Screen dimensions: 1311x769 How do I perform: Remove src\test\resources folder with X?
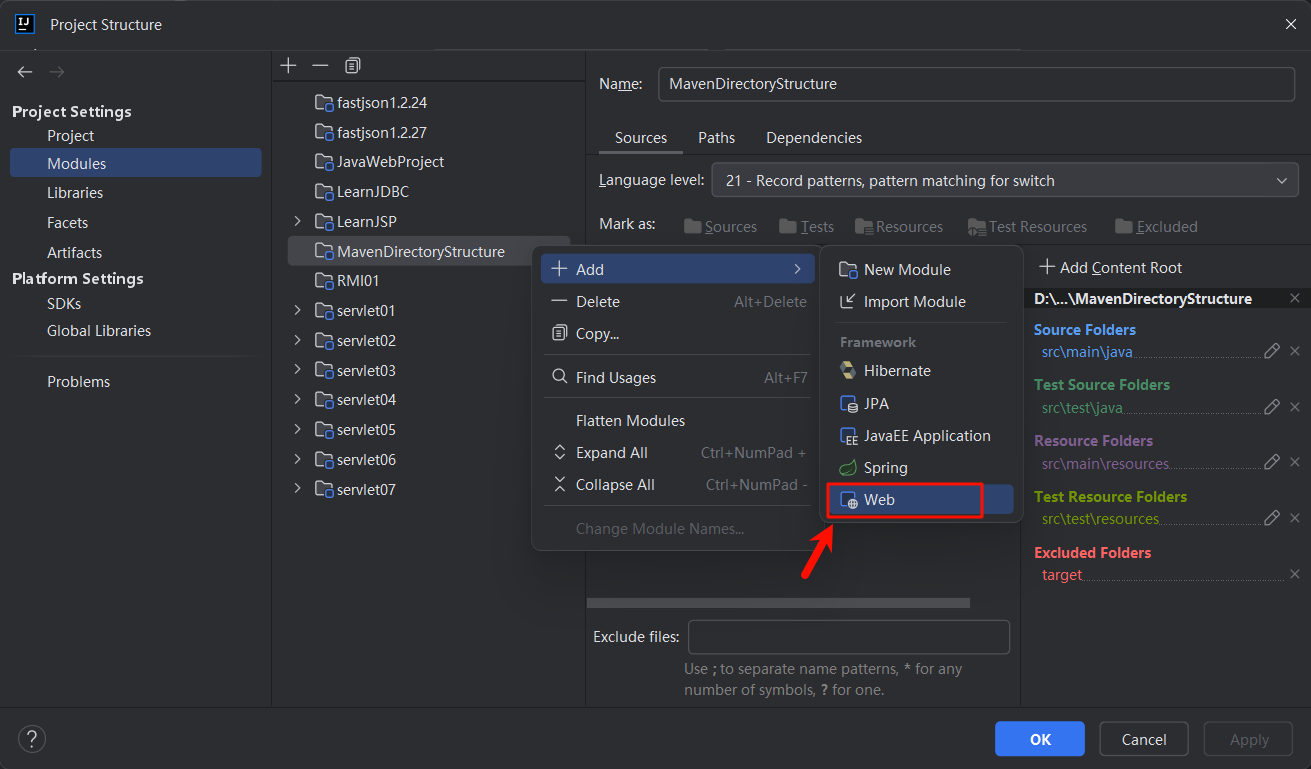click(x=1295, y=518)
